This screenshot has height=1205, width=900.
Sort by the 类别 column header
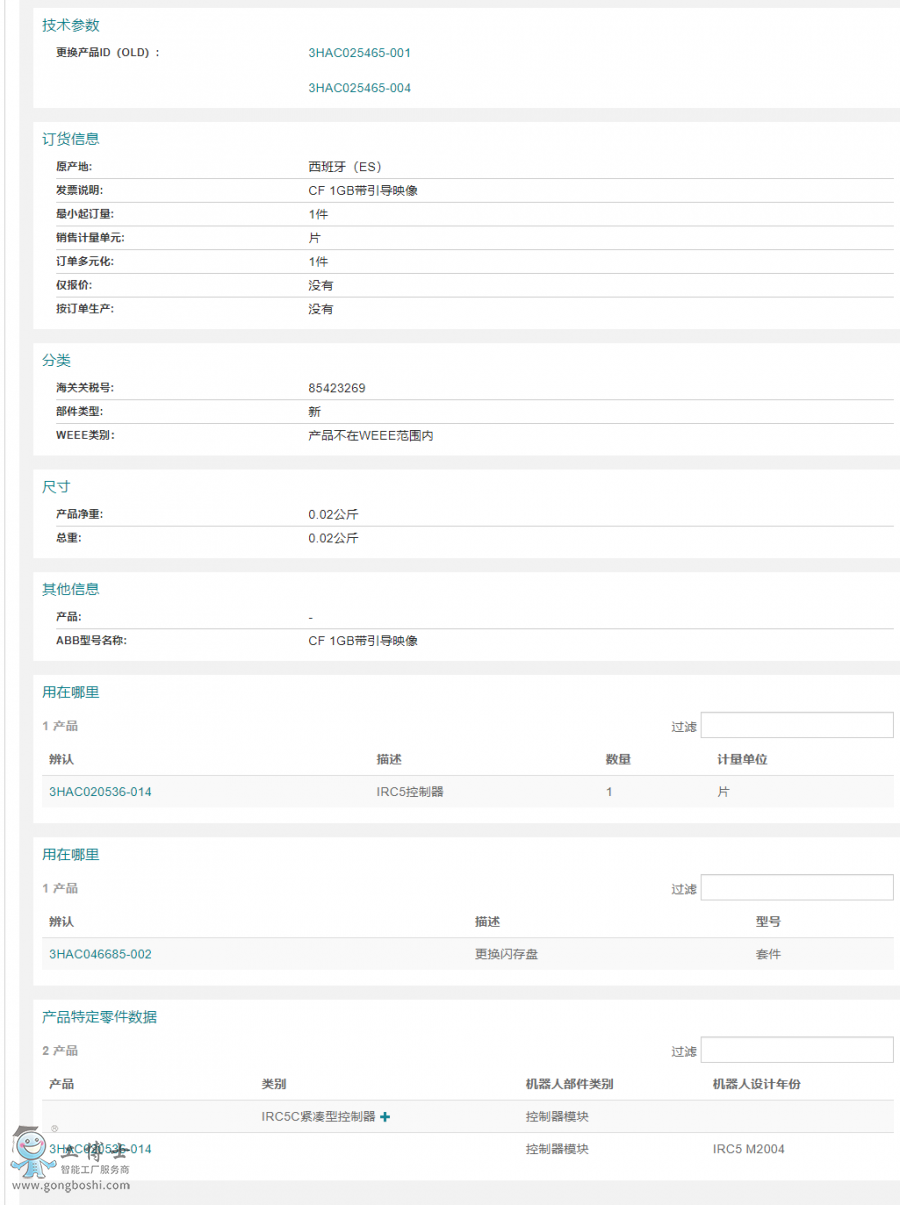click(x=274, y=1084)
